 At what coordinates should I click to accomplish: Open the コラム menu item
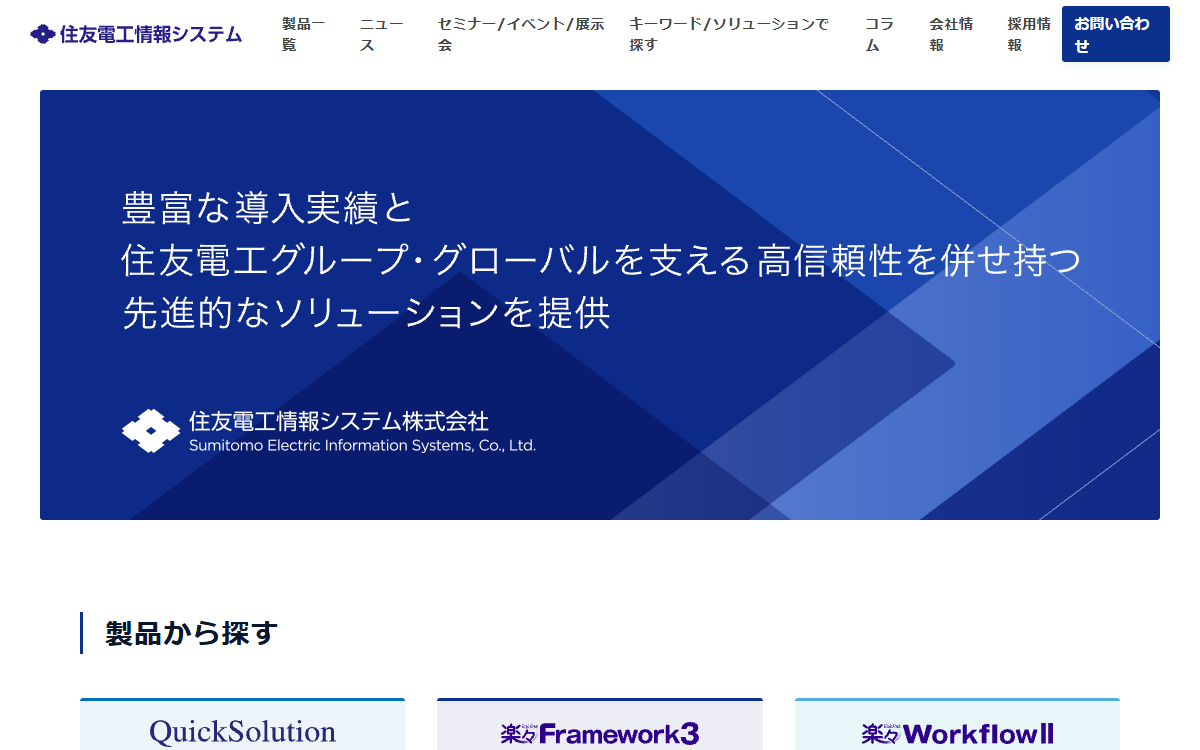point(880,34)
